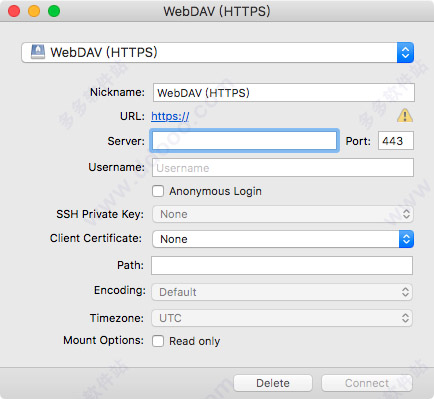Click the Connect button
Viewport: 434px width, 399px height.
click(x=367, y=383)
